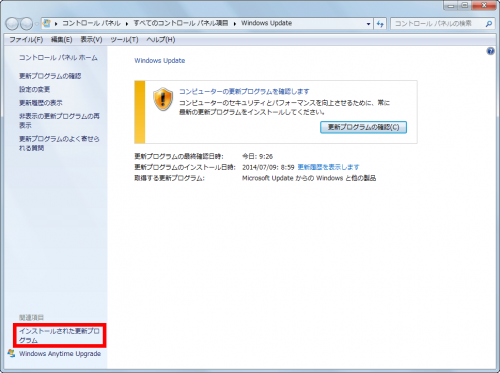Maximize the Windows Update window
This screenshot has height=373, width=500.
click(x=464, y=5)
